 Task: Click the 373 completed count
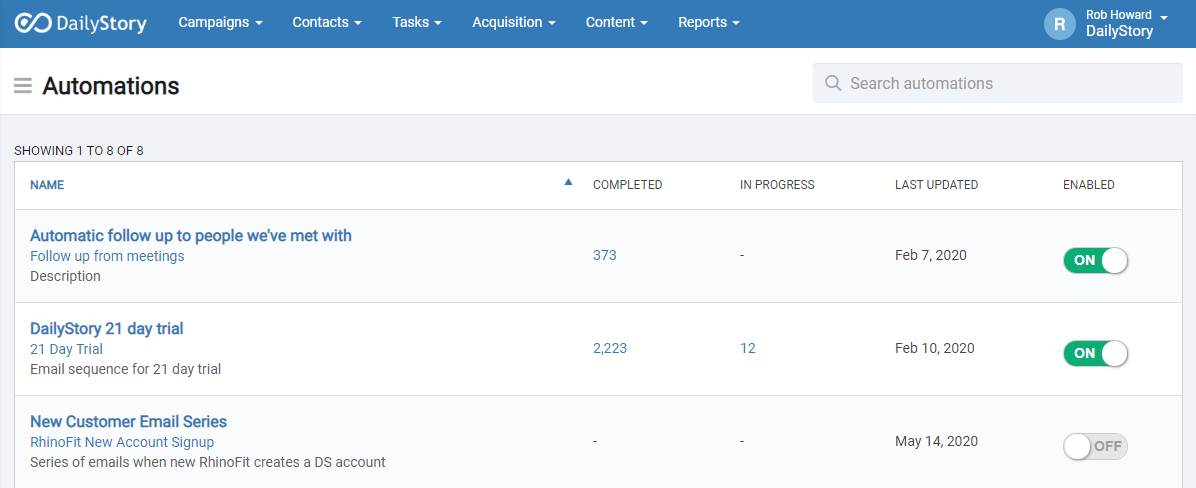pos(605,255)
